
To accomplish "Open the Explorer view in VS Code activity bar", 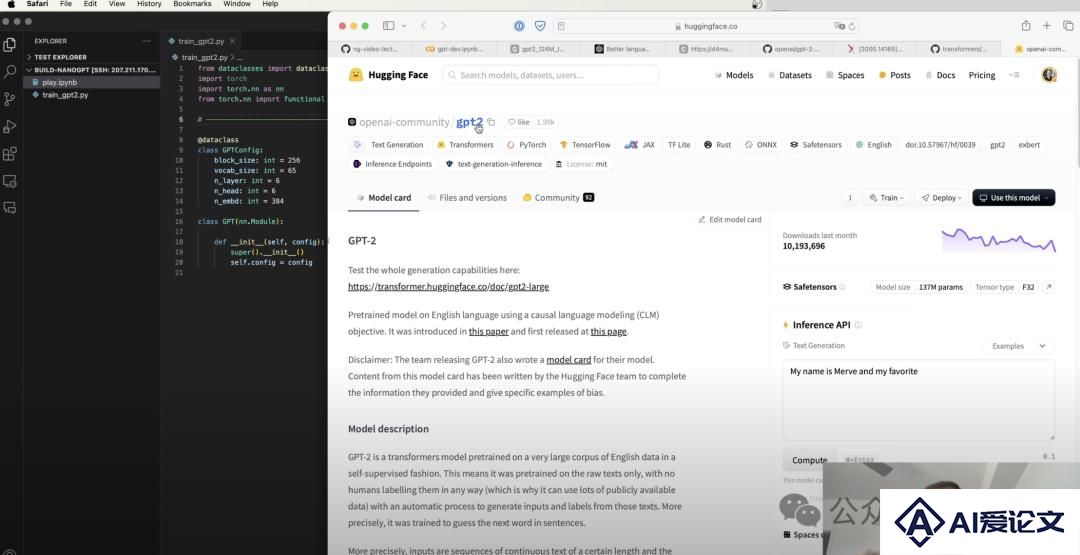I will [x=10, y=45].
